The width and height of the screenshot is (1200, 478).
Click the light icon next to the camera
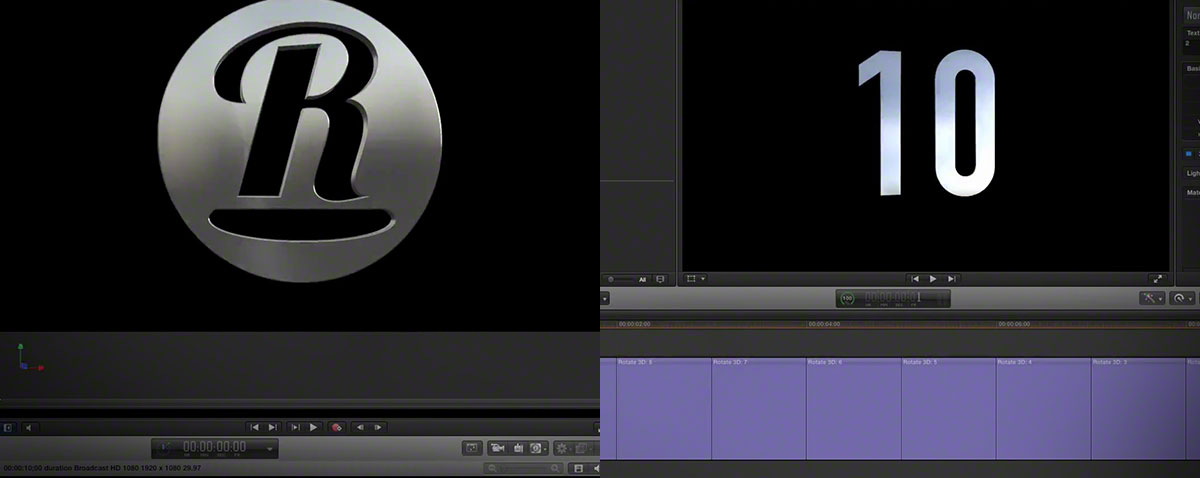[518, 448]
